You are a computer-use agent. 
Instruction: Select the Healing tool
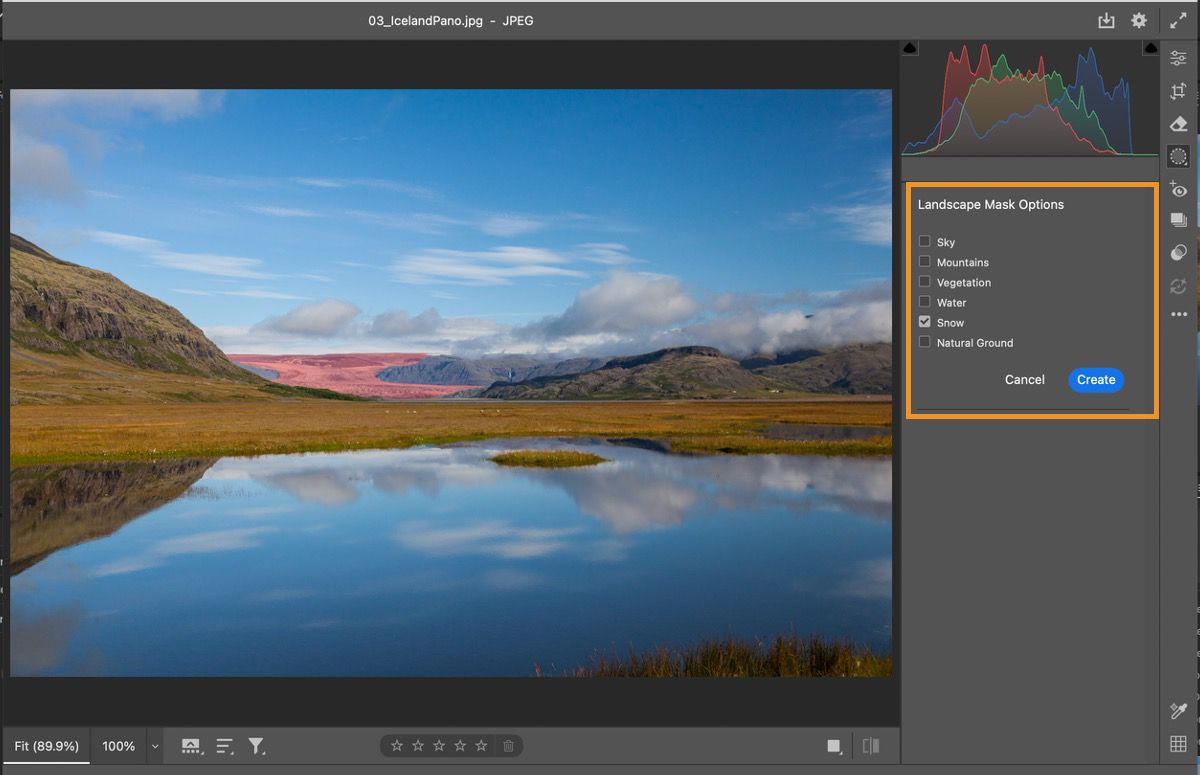(x=1177, y=123)
